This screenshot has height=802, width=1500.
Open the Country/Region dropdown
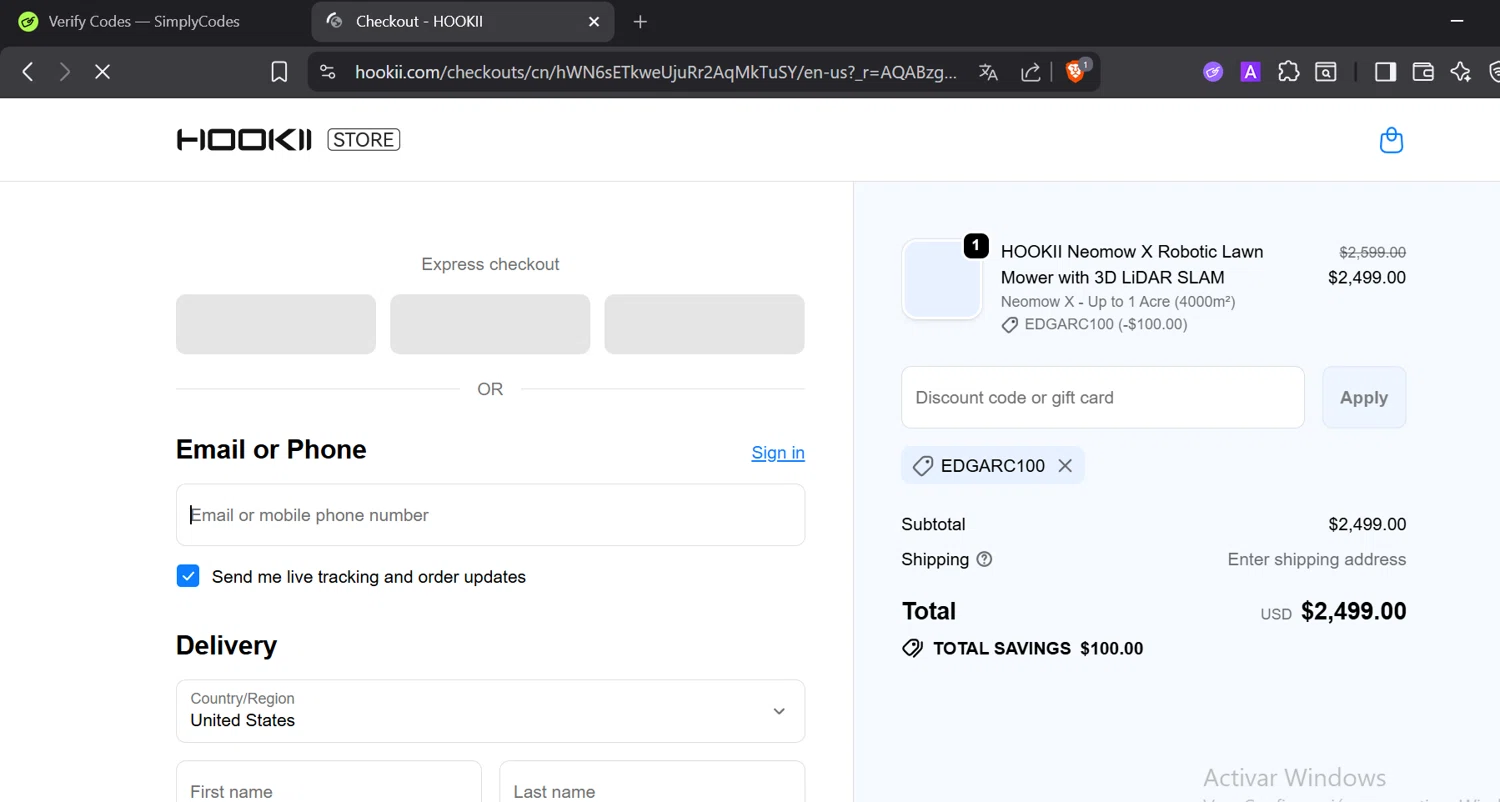490,711
